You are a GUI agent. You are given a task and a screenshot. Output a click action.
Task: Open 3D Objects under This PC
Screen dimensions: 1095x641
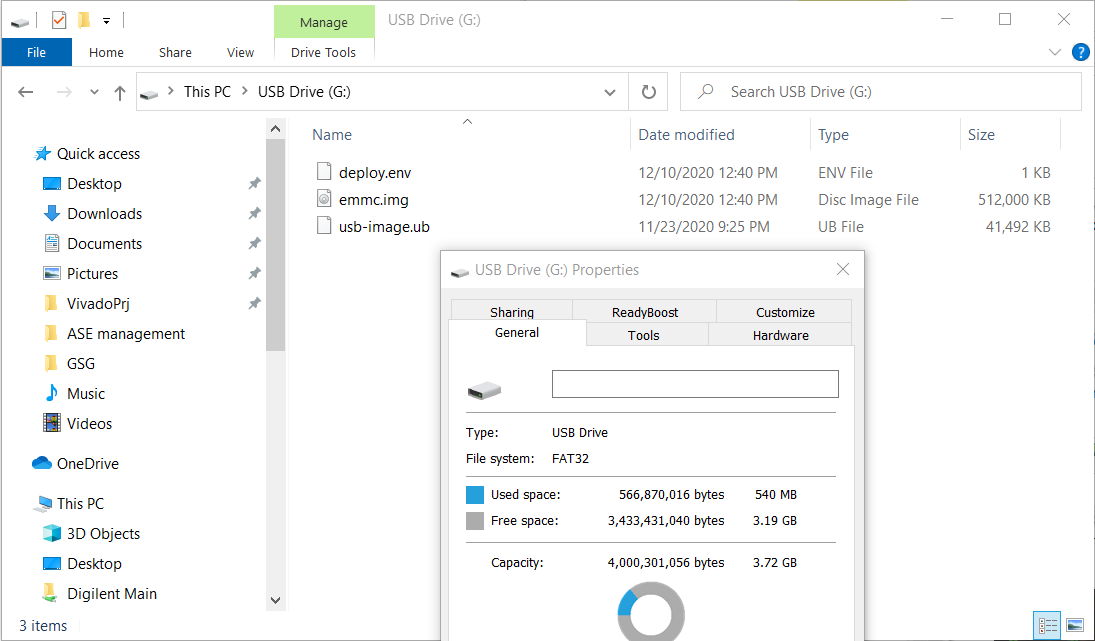[x=103, y=533]
